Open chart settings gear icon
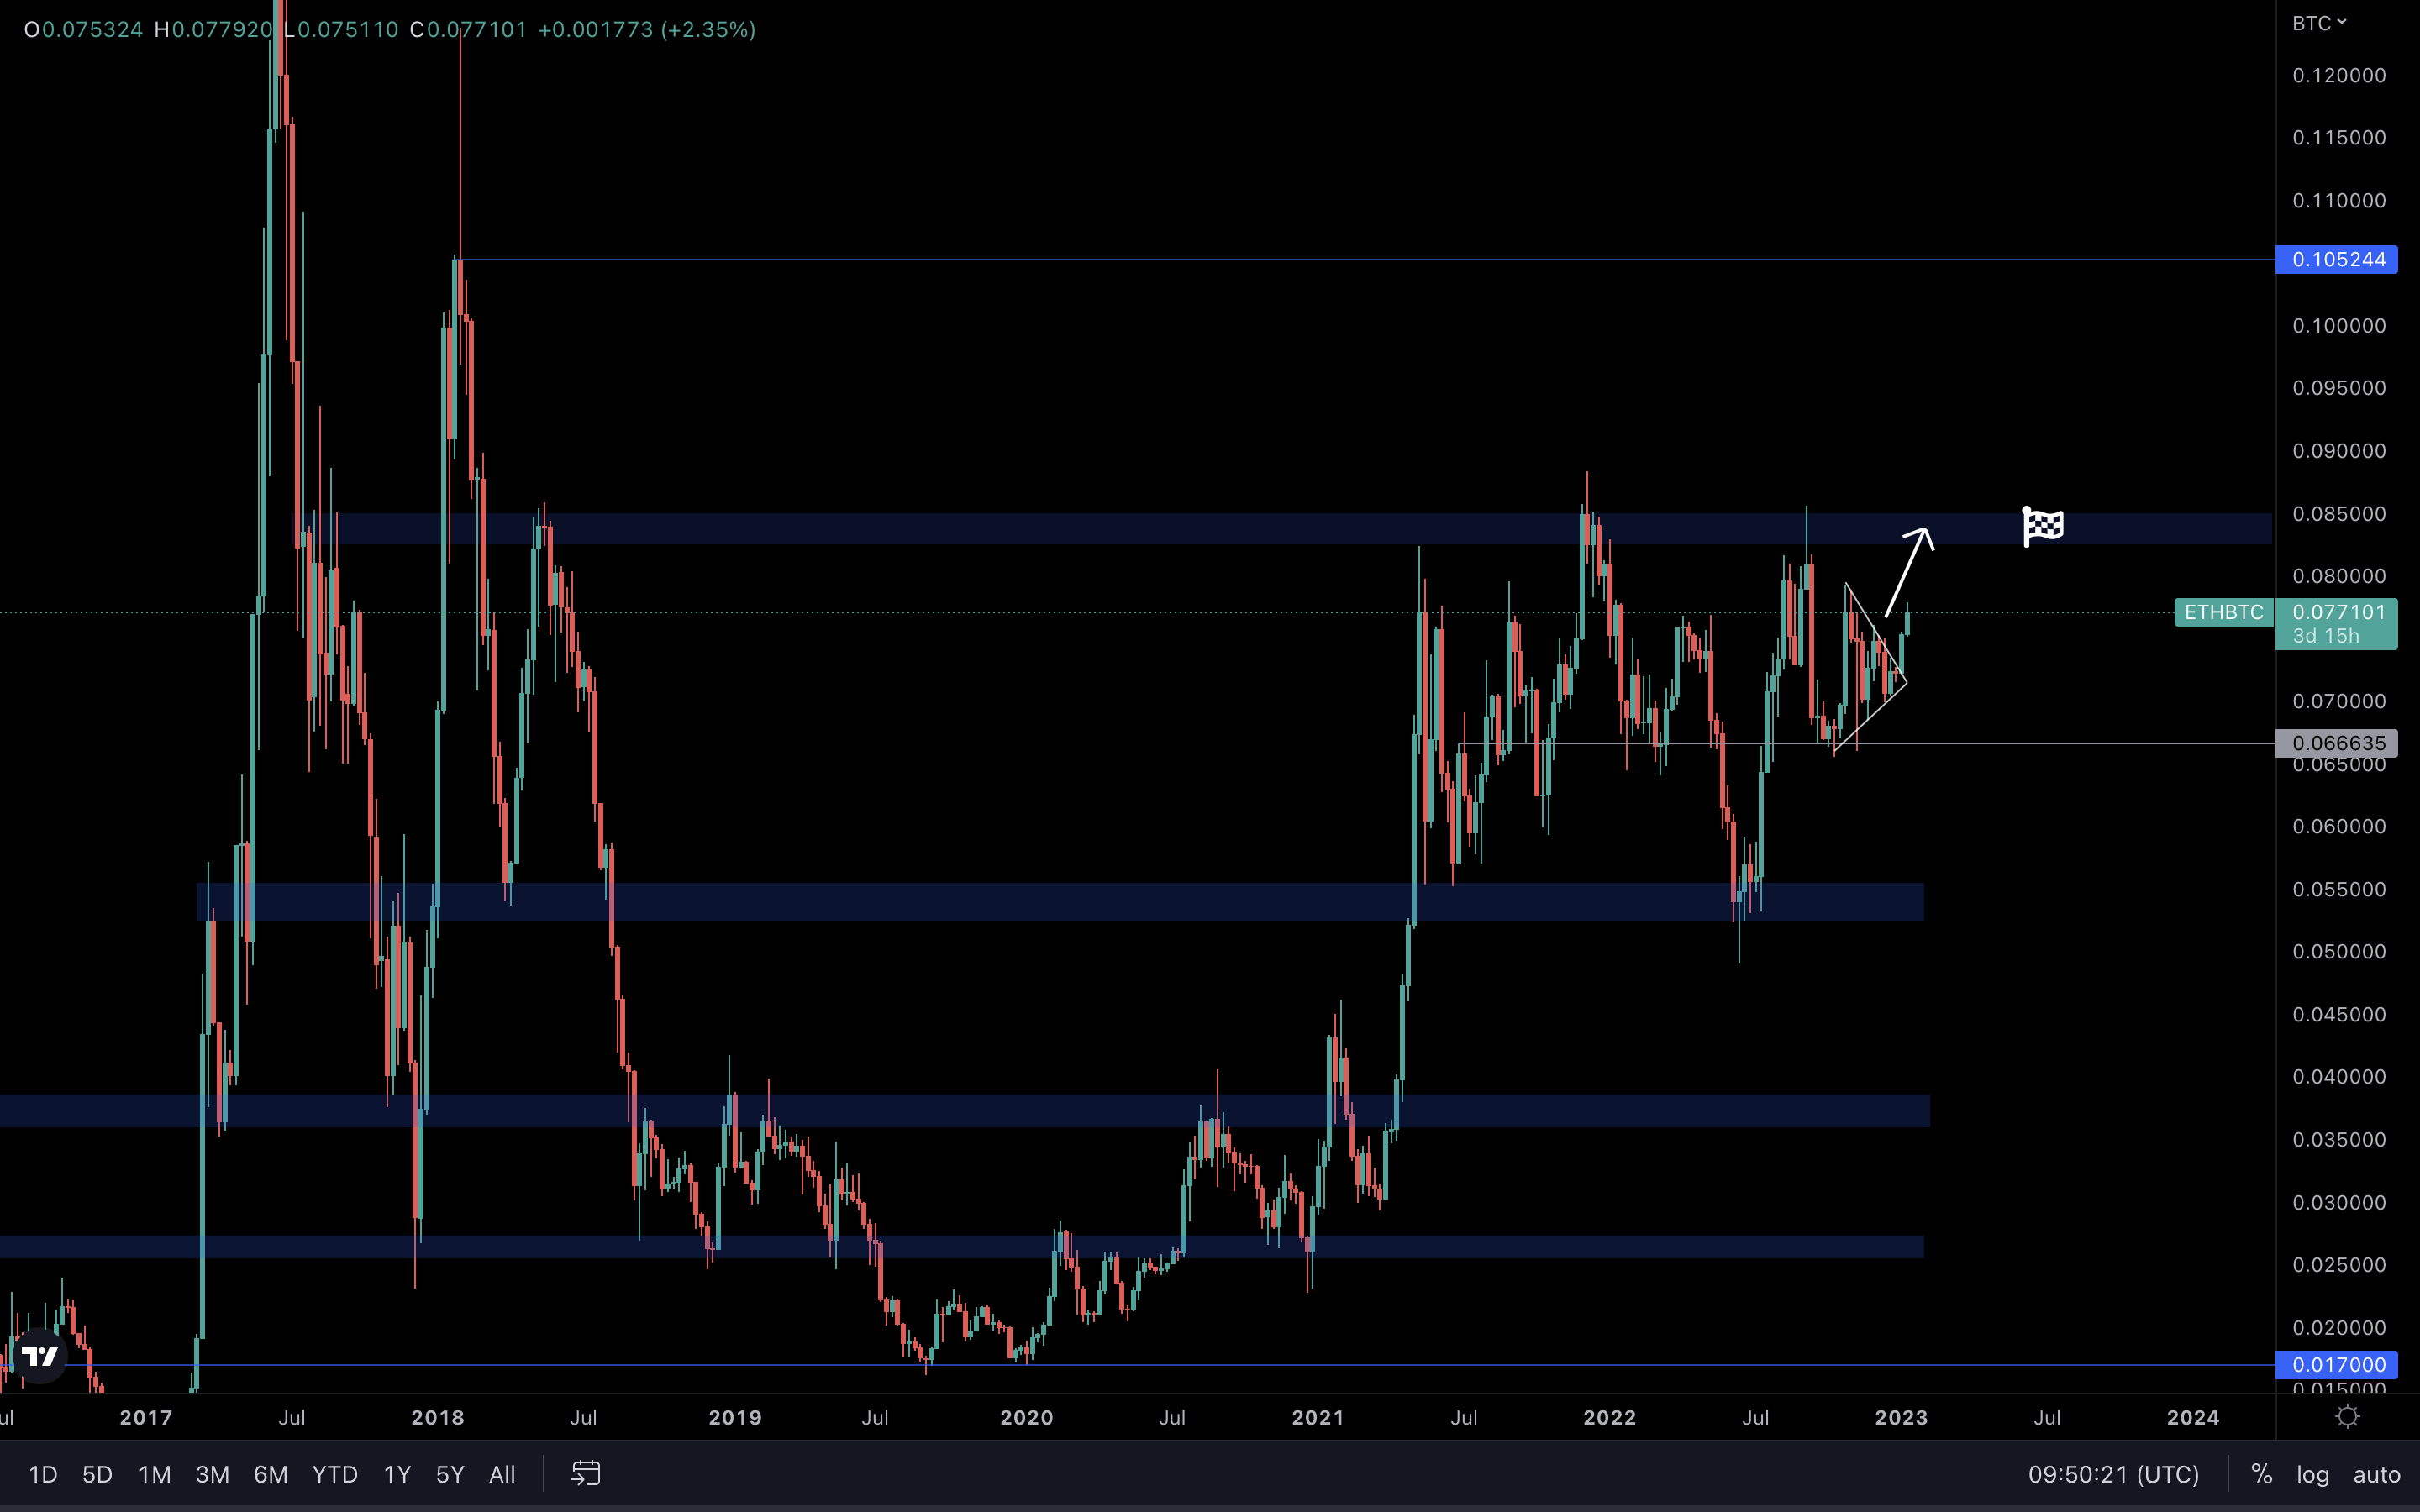2420x1512 pixels. pos(2347,1417)
